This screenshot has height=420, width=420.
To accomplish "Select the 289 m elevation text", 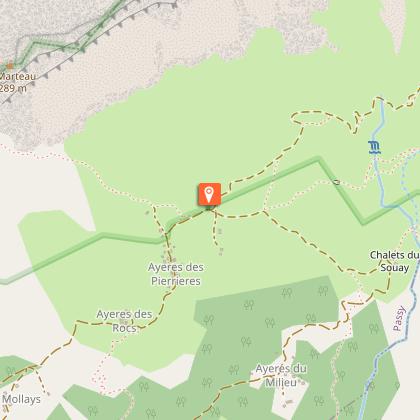I will pos(13,88).
